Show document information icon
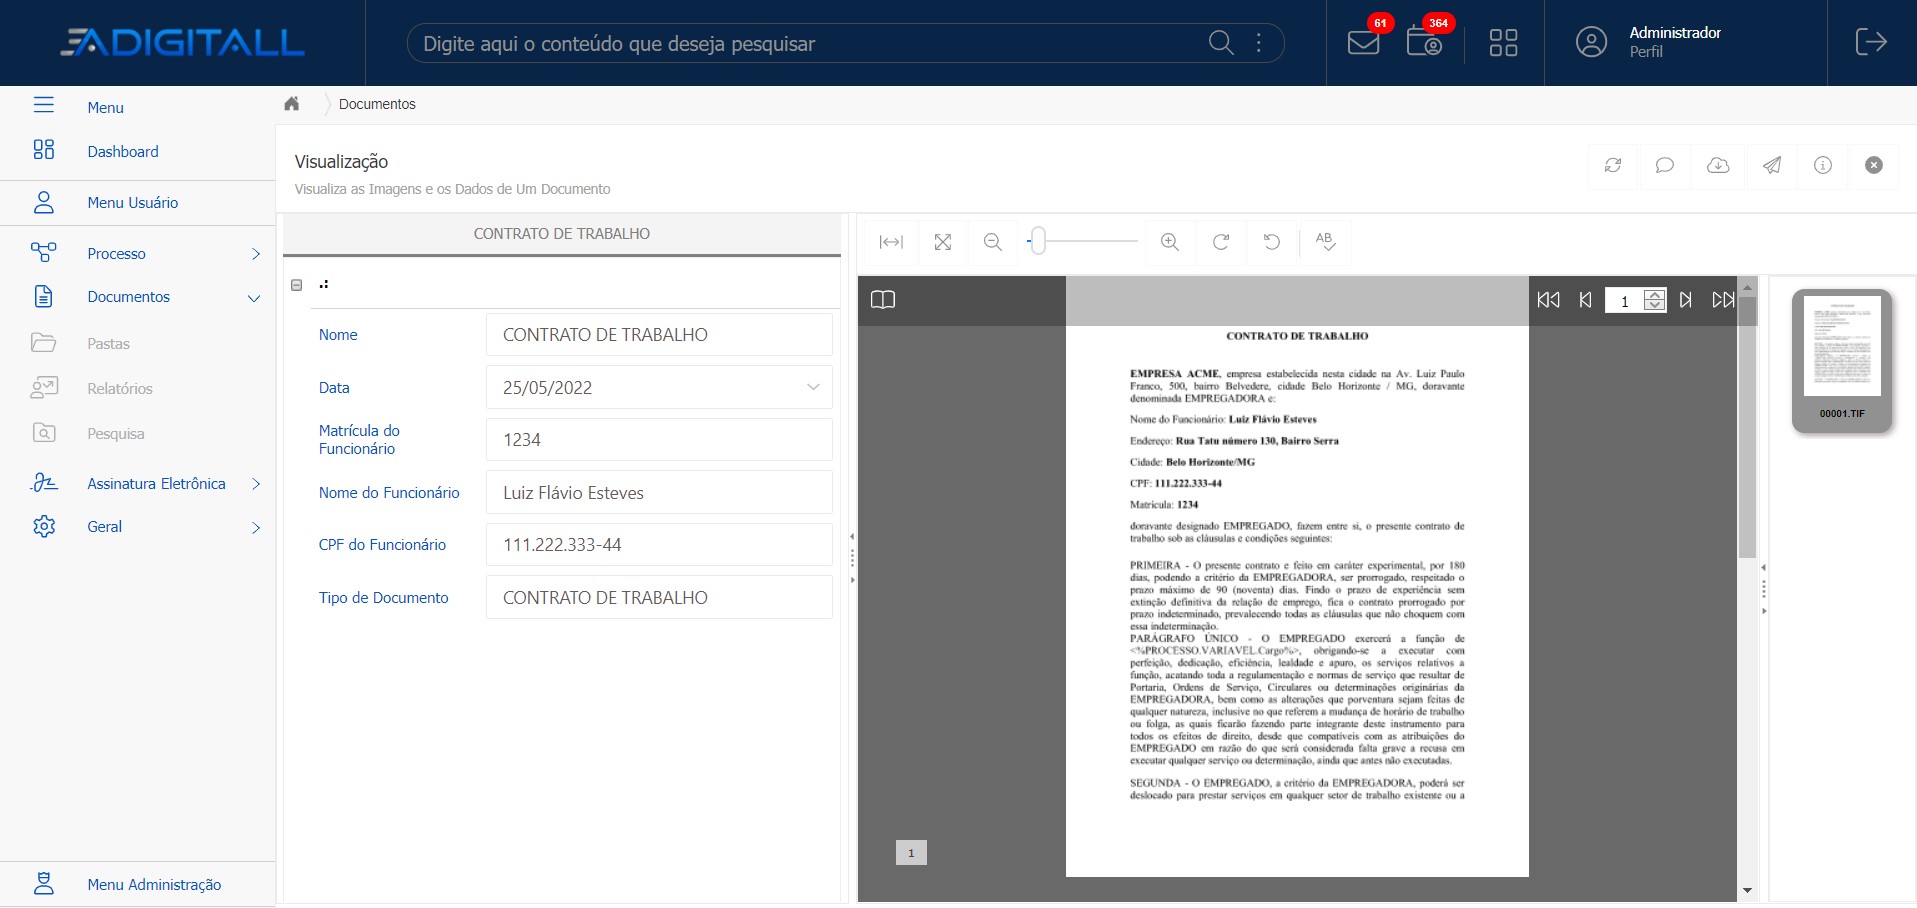The image size is (1917, 908). pos(1823,165)
